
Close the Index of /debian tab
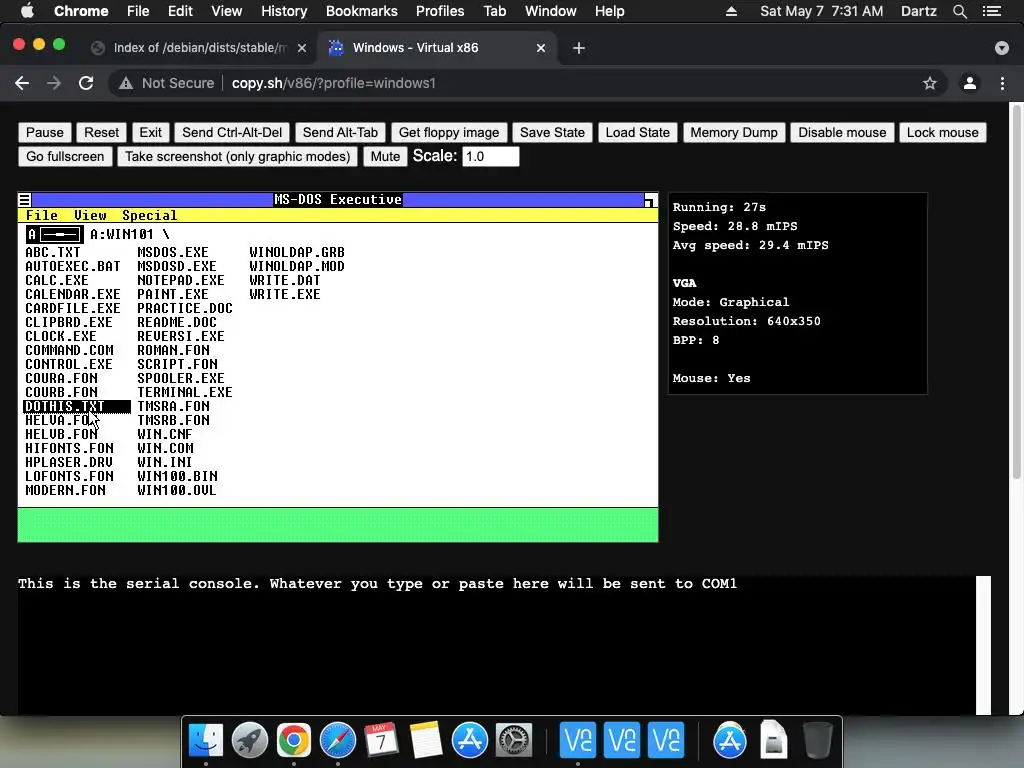(302, 48)
